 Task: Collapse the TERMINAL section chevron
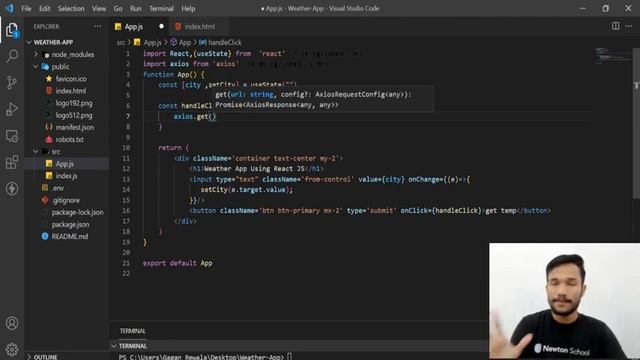pos(113,346)
